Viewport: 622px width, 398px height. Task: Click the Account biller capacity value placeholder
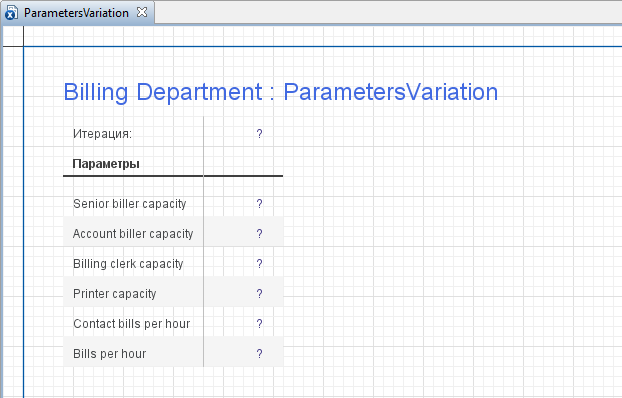point(259,234)
